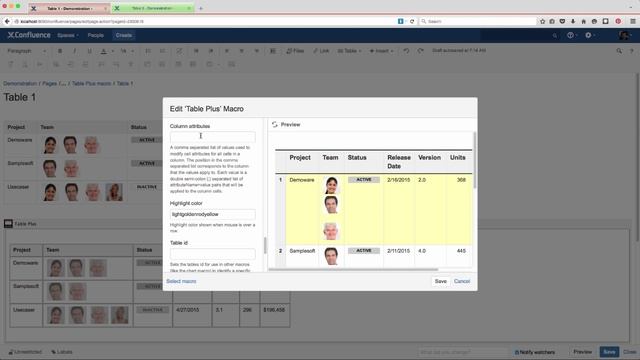The width and height of the screenshot is (640, 360).
Task: Insert a bullet list from the toolbar
Action: (x=148, y=51)
